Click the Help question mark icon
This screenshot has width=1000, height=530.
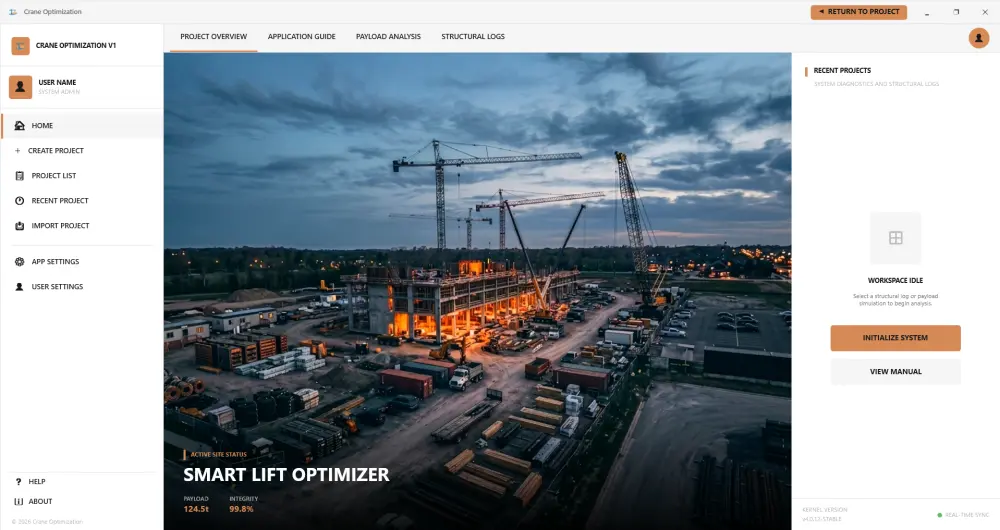pos(18,482)
